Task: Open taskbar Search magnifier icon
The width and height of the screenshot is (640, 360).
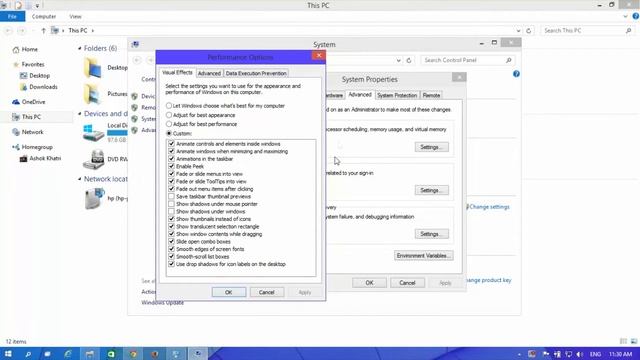Action: pyautogui.click(x=28, y=354)
